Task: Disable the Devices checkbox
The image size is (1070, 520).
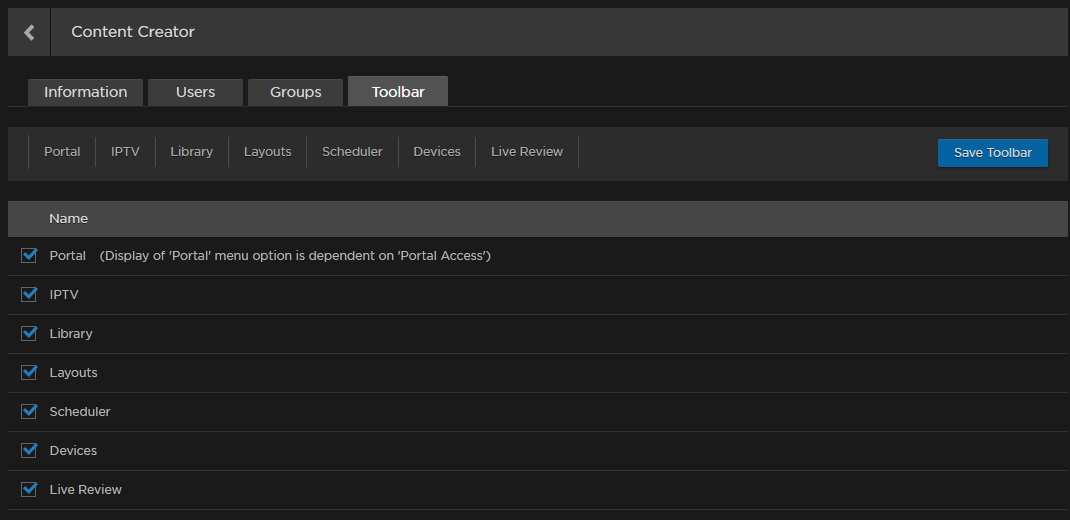Action: tap(29, 450)
